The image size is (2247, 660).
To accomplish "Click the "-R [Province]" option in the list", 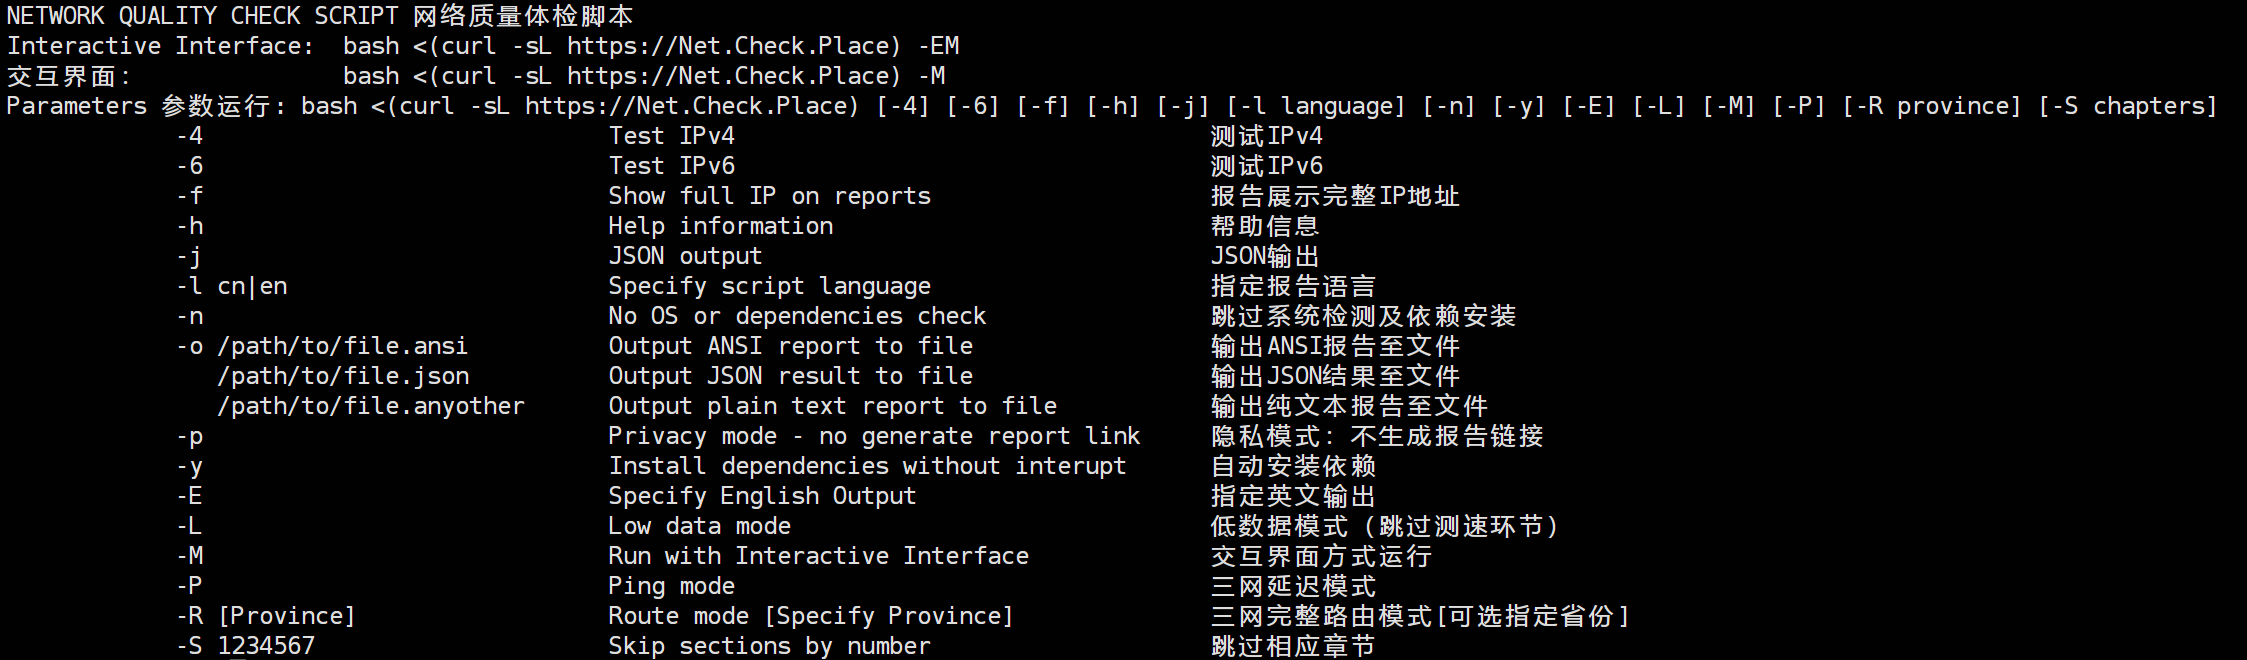I will pos(266,616).
